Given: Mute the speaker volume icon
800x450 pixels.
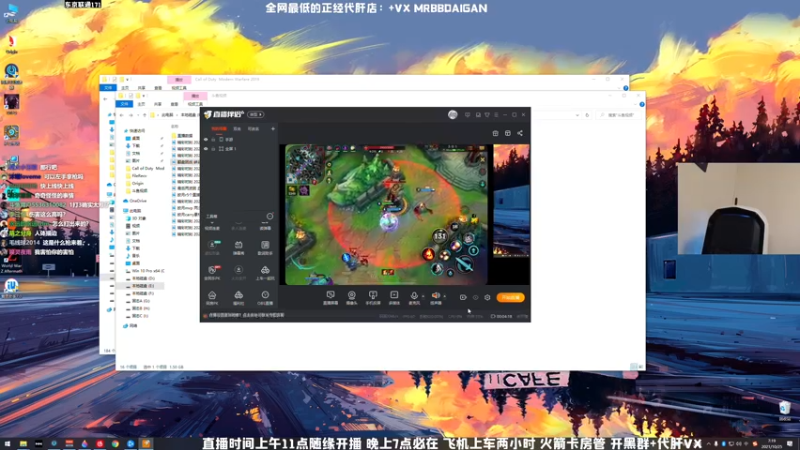Looking at the screenshot, I should pos(435,295).
